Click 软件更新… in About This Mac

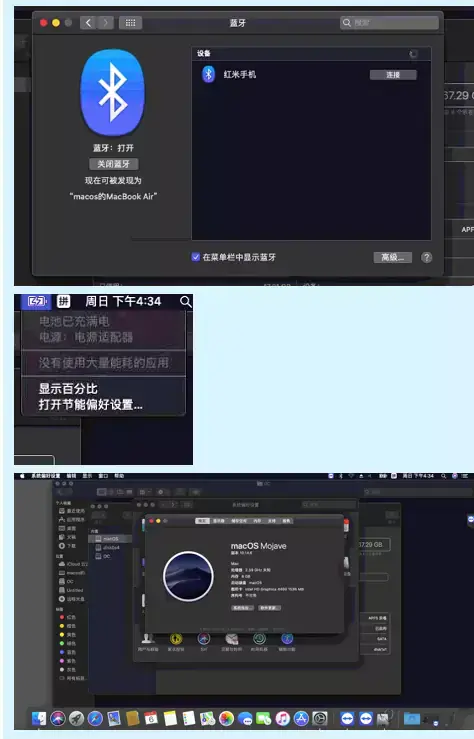click(269, 608)
